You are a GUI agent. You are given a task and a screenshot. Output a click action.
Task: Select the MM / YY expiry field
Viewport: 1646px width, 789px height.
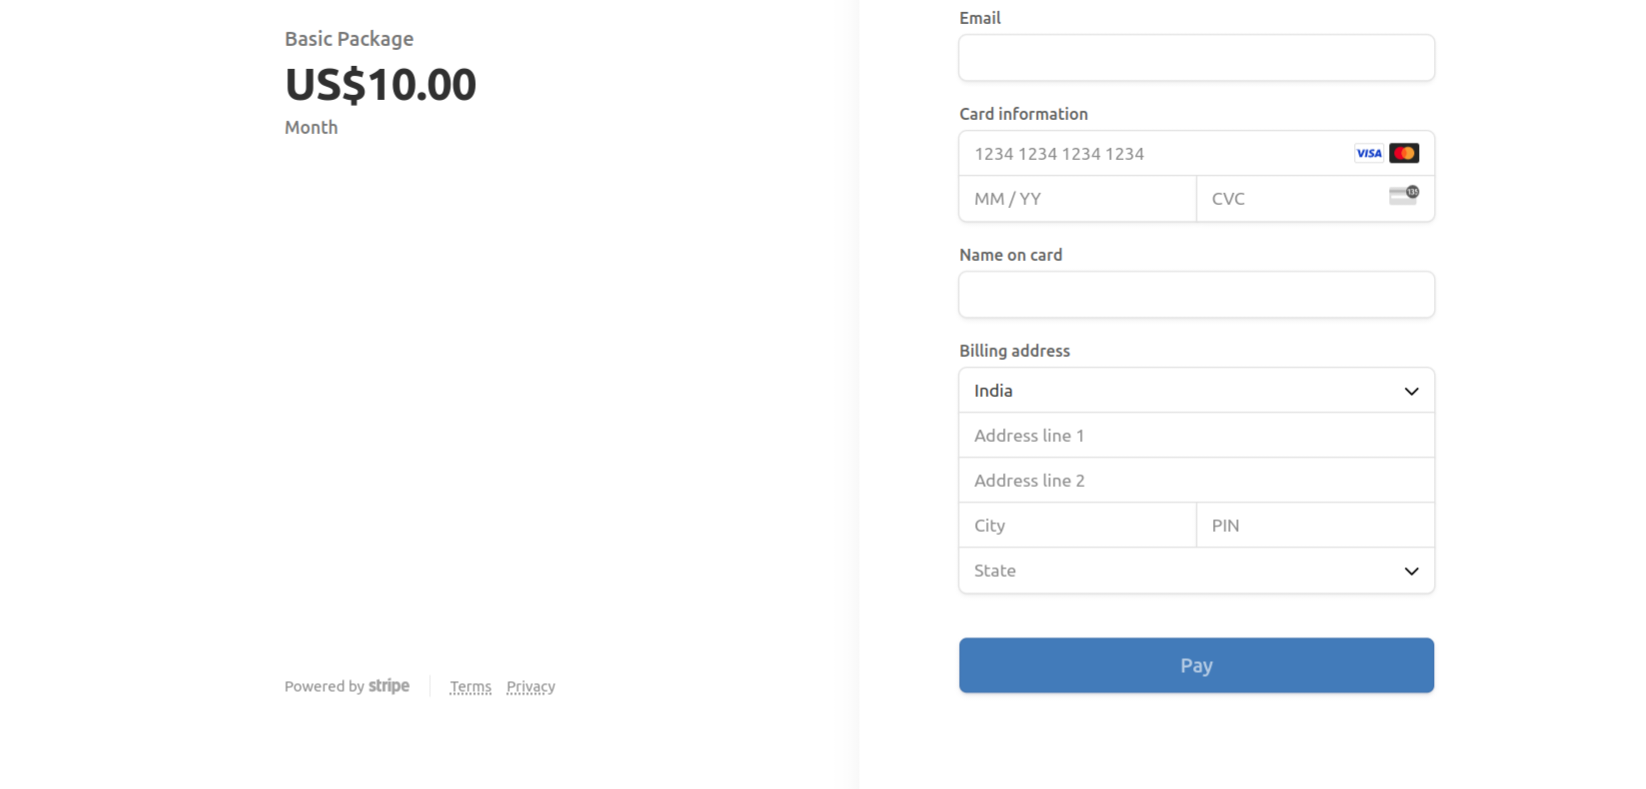(x=1078, y=199)
